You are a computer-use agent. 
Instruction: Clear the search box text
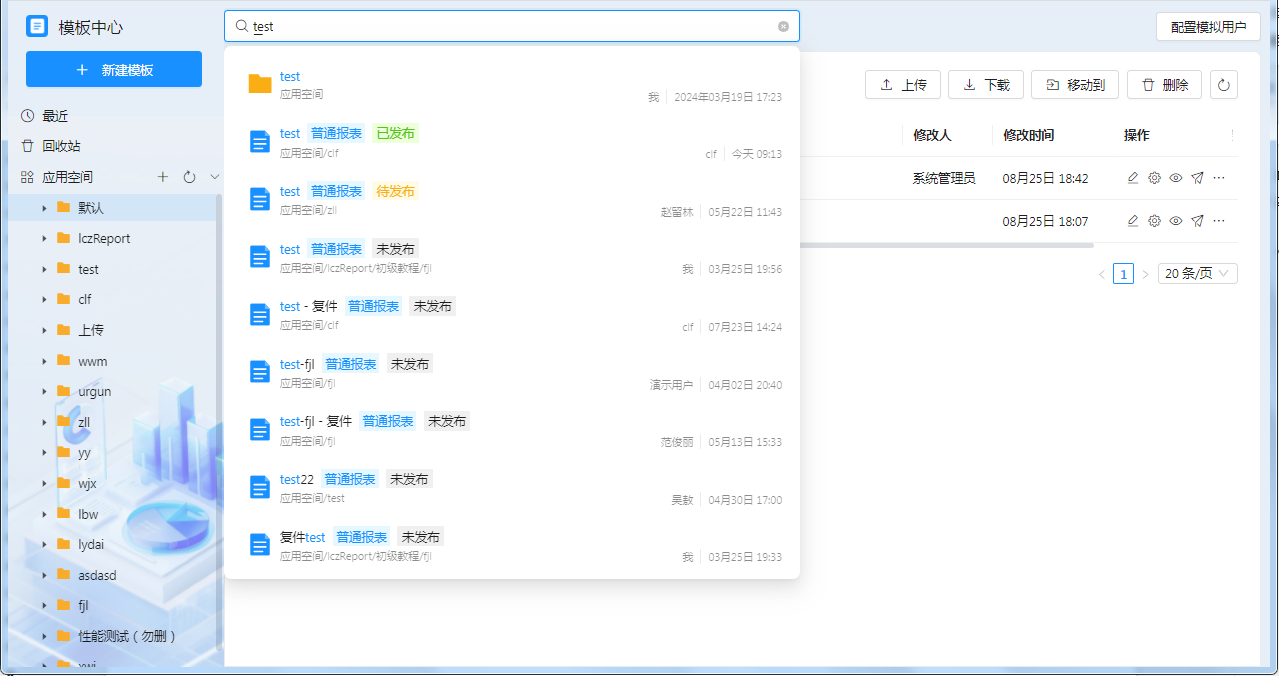(783, 27)
